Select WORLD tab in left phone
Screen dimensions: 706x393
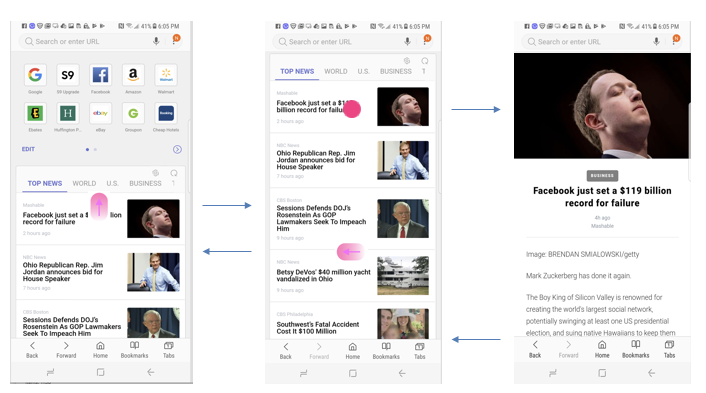84,183
